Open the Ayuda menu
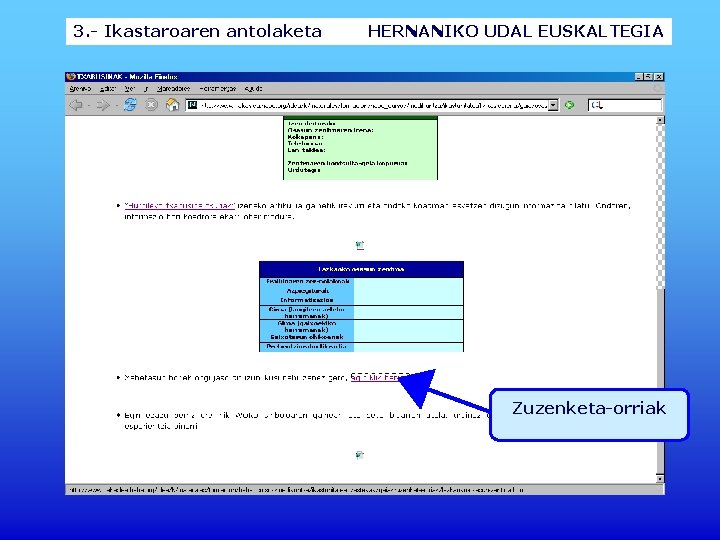The width and height of the screenshot is (720, 540). coord(253,89)
